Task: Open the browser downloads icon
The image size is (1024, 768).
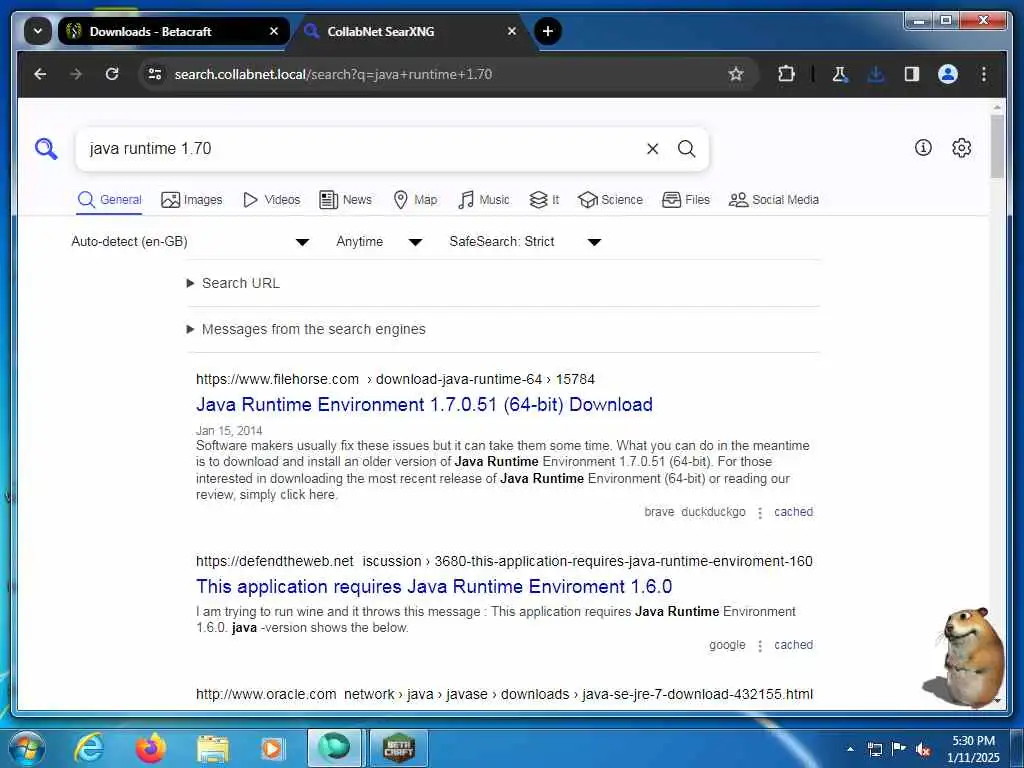Action: click(876, 74)
